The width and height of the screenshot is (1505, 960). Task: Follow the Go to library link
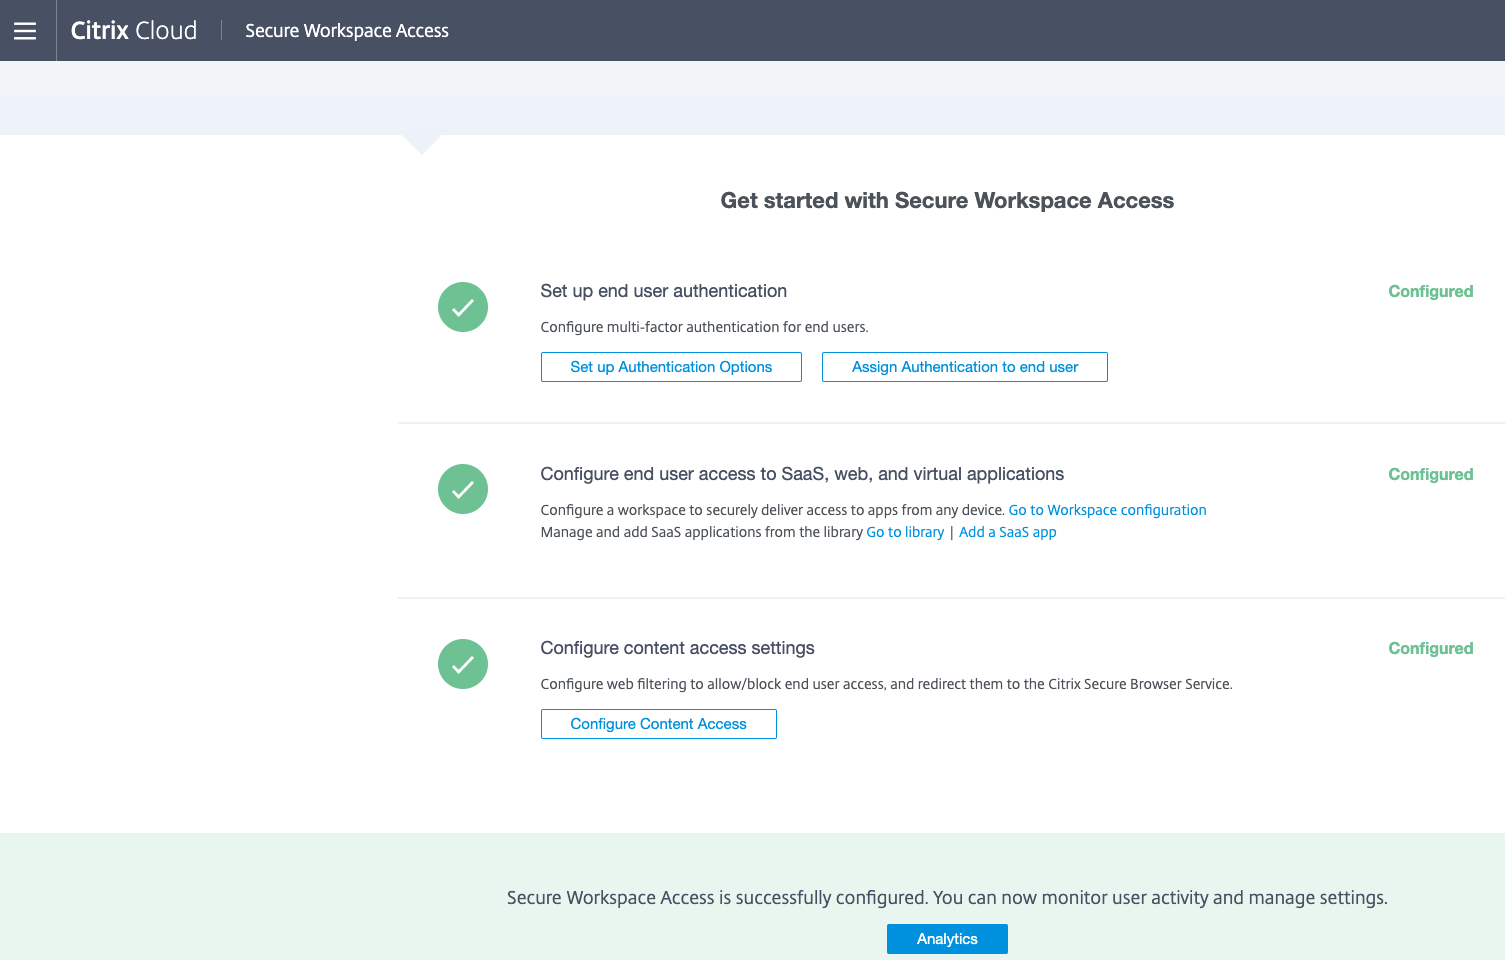905,532
